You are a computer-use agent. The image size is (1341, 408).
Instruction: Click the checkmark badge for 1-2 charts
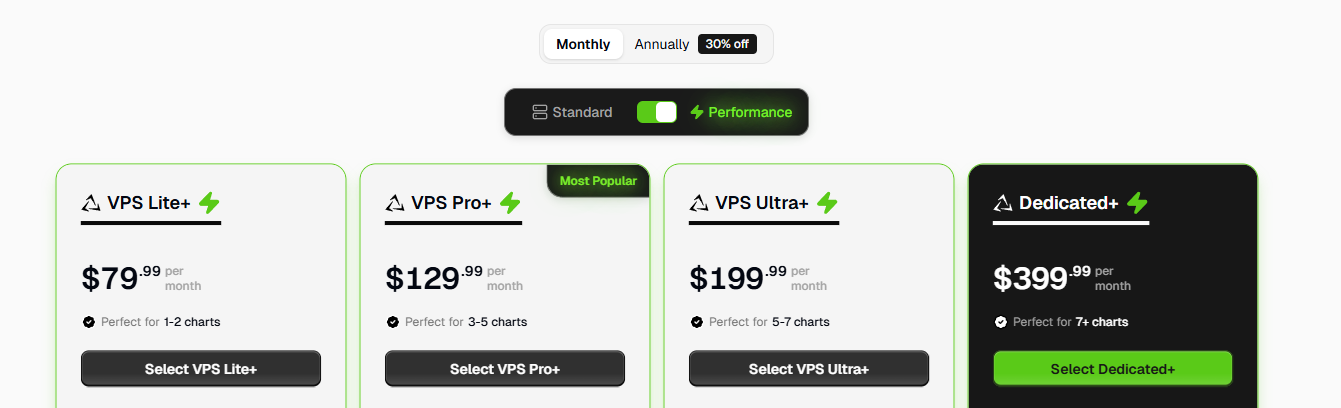[89, 322]
